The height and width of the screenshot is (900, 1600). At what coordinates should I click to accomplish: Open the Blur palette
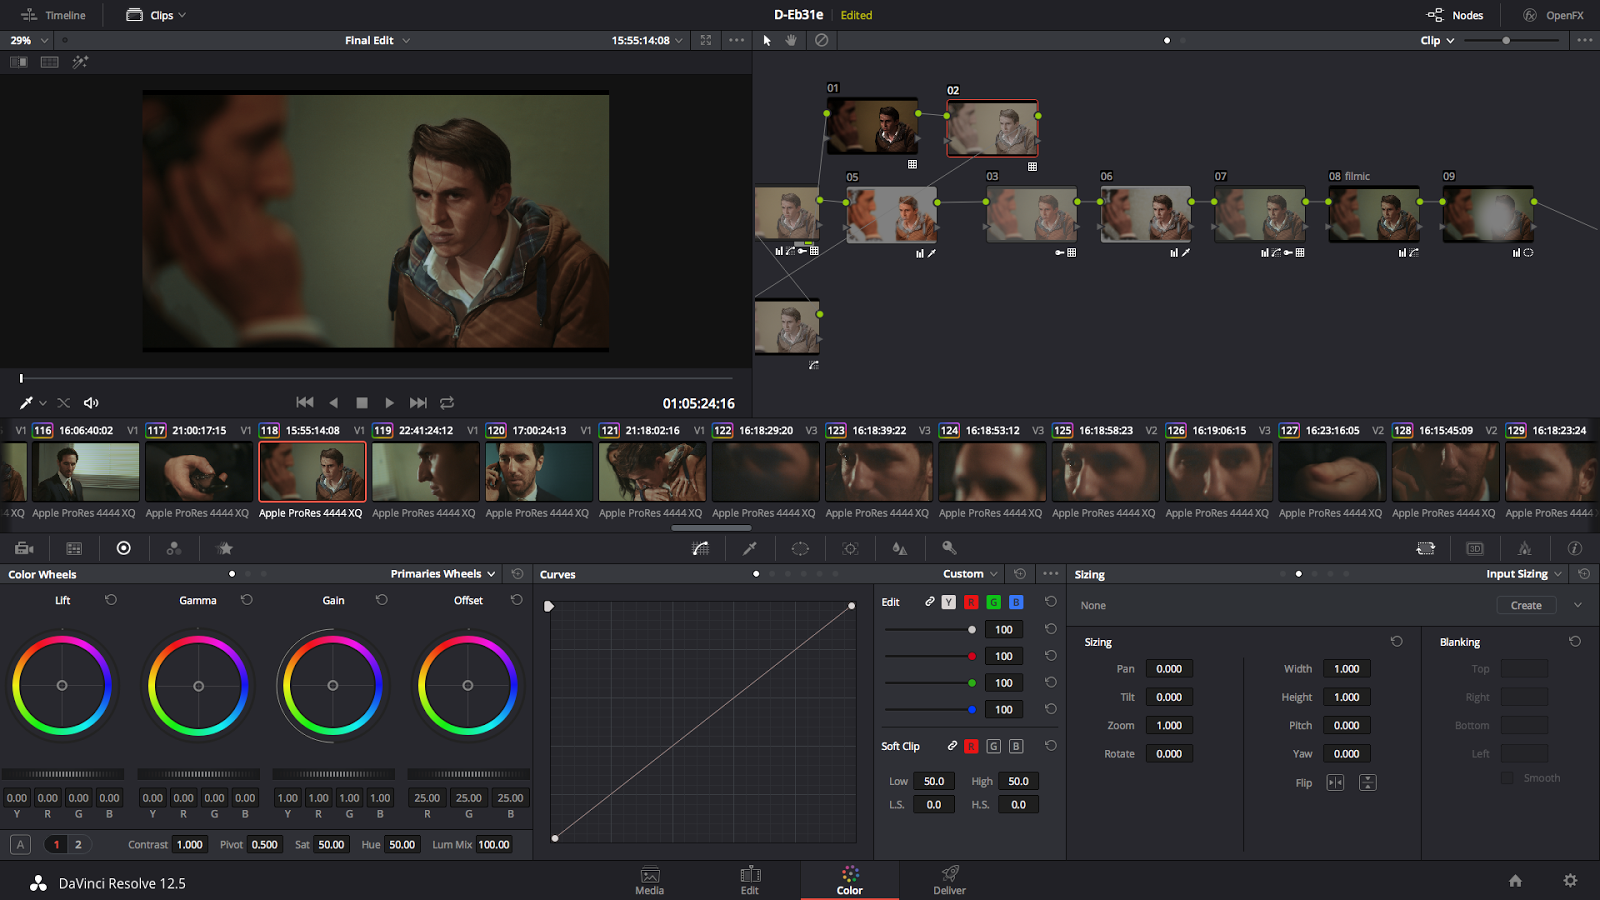899,548
